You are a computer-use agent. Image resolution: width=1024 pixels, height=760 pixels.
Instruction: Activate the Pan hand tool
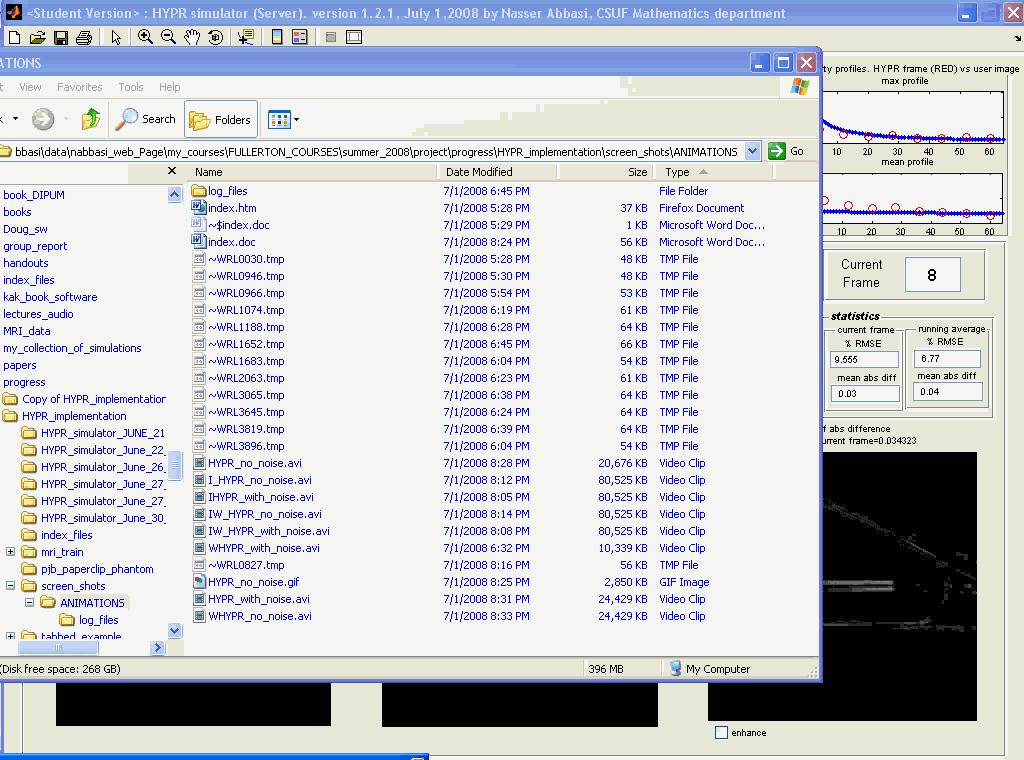(192, 37)
